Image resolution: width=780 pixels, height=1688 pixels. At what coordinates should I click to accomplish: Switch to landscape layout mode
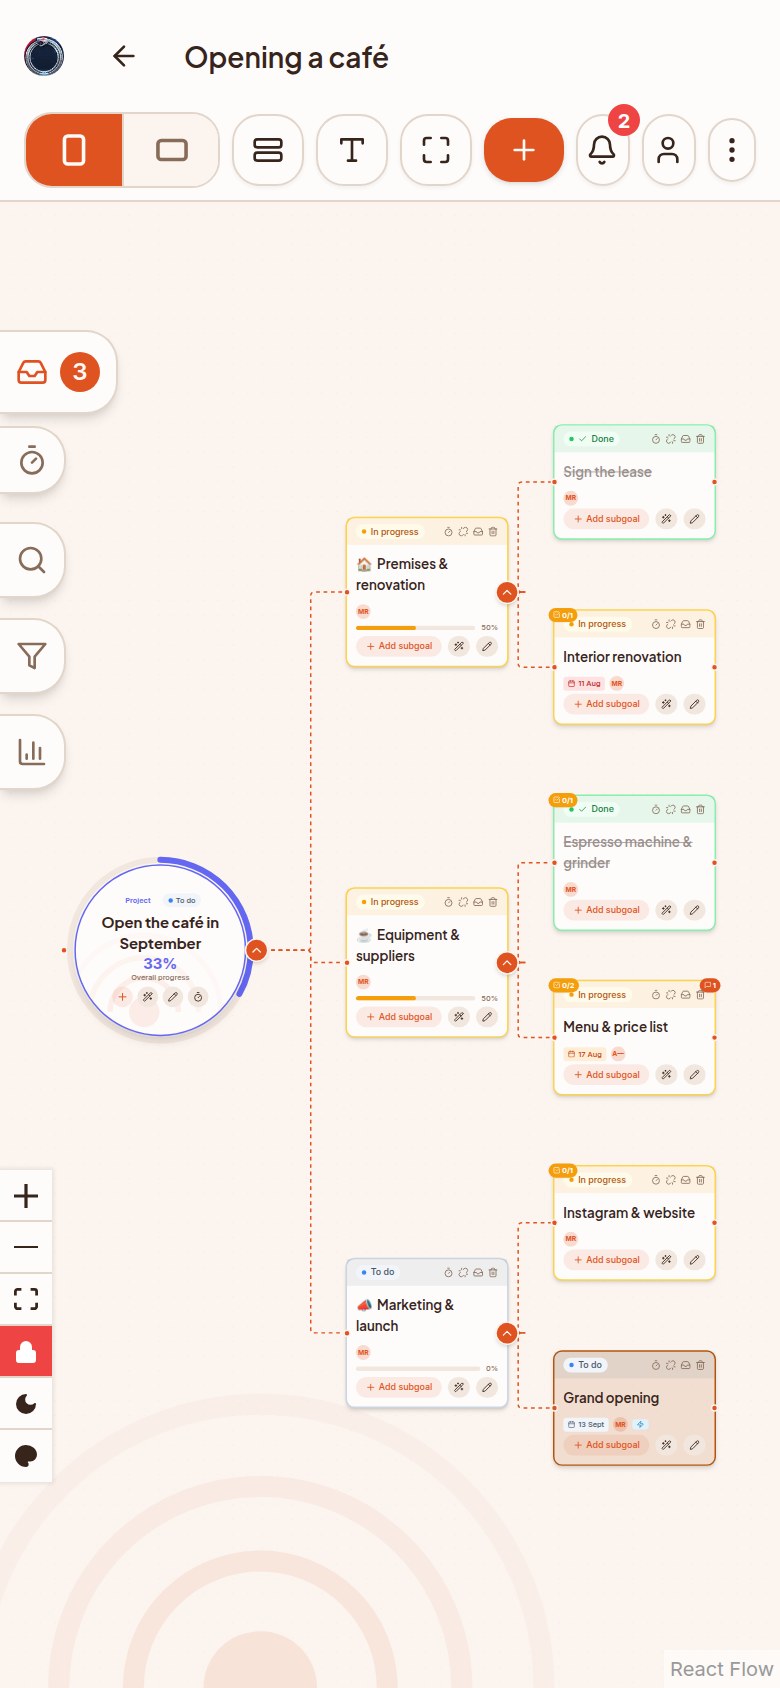172,150
